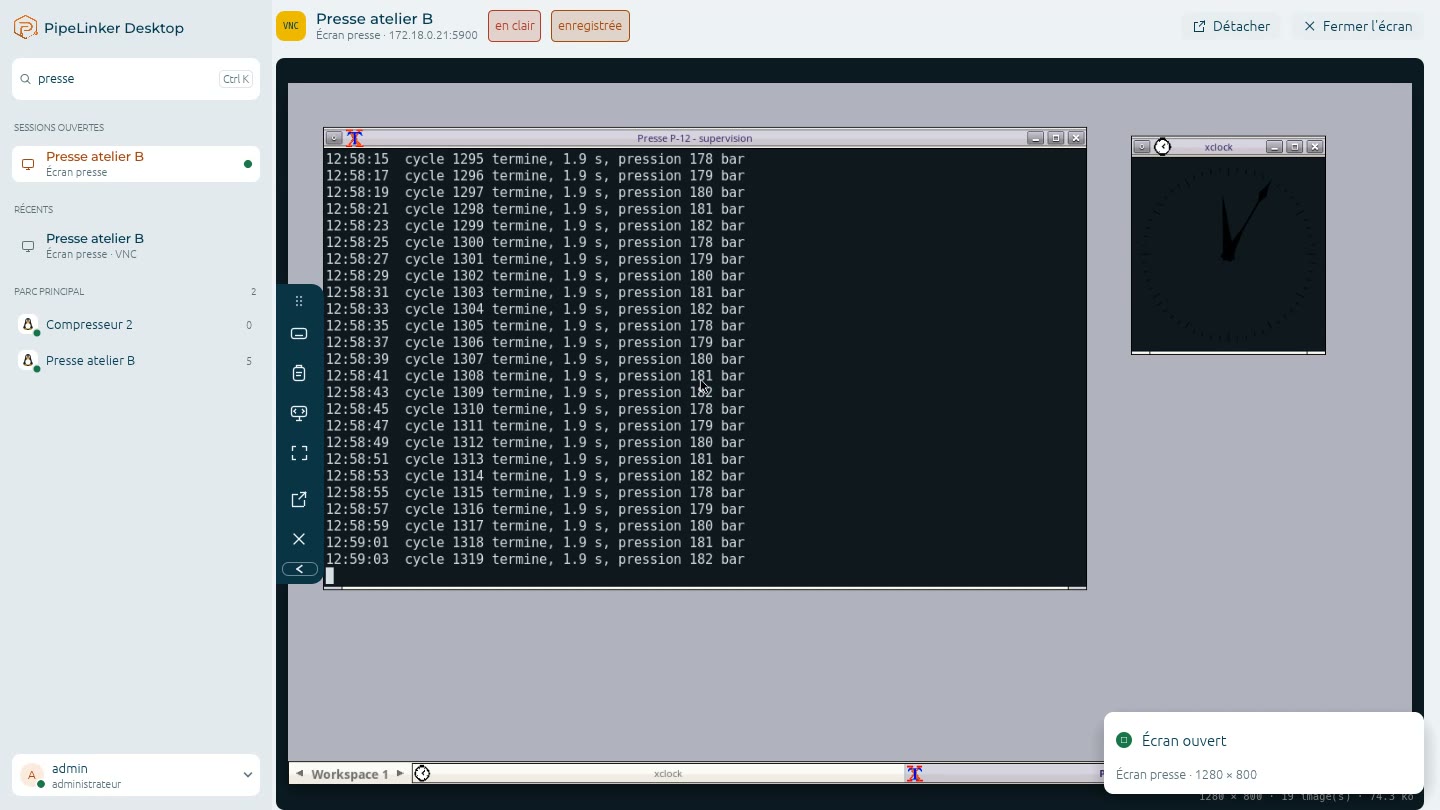Open the virtual keyboard from the floating toolbar
The height and width of the screenshot is (810, 1440).
coord(299,334)
